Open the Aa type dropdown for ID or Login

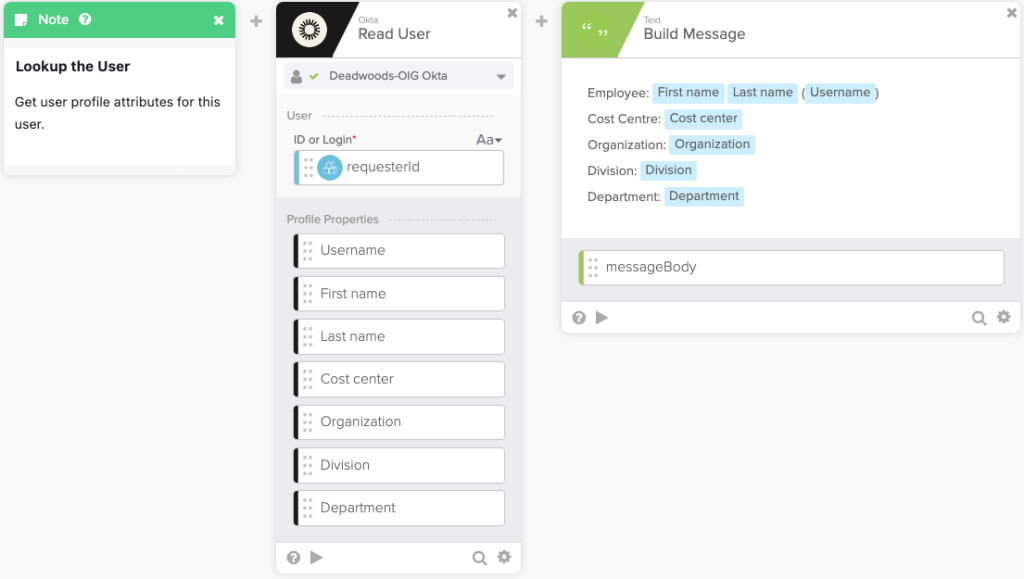[489, 140]
